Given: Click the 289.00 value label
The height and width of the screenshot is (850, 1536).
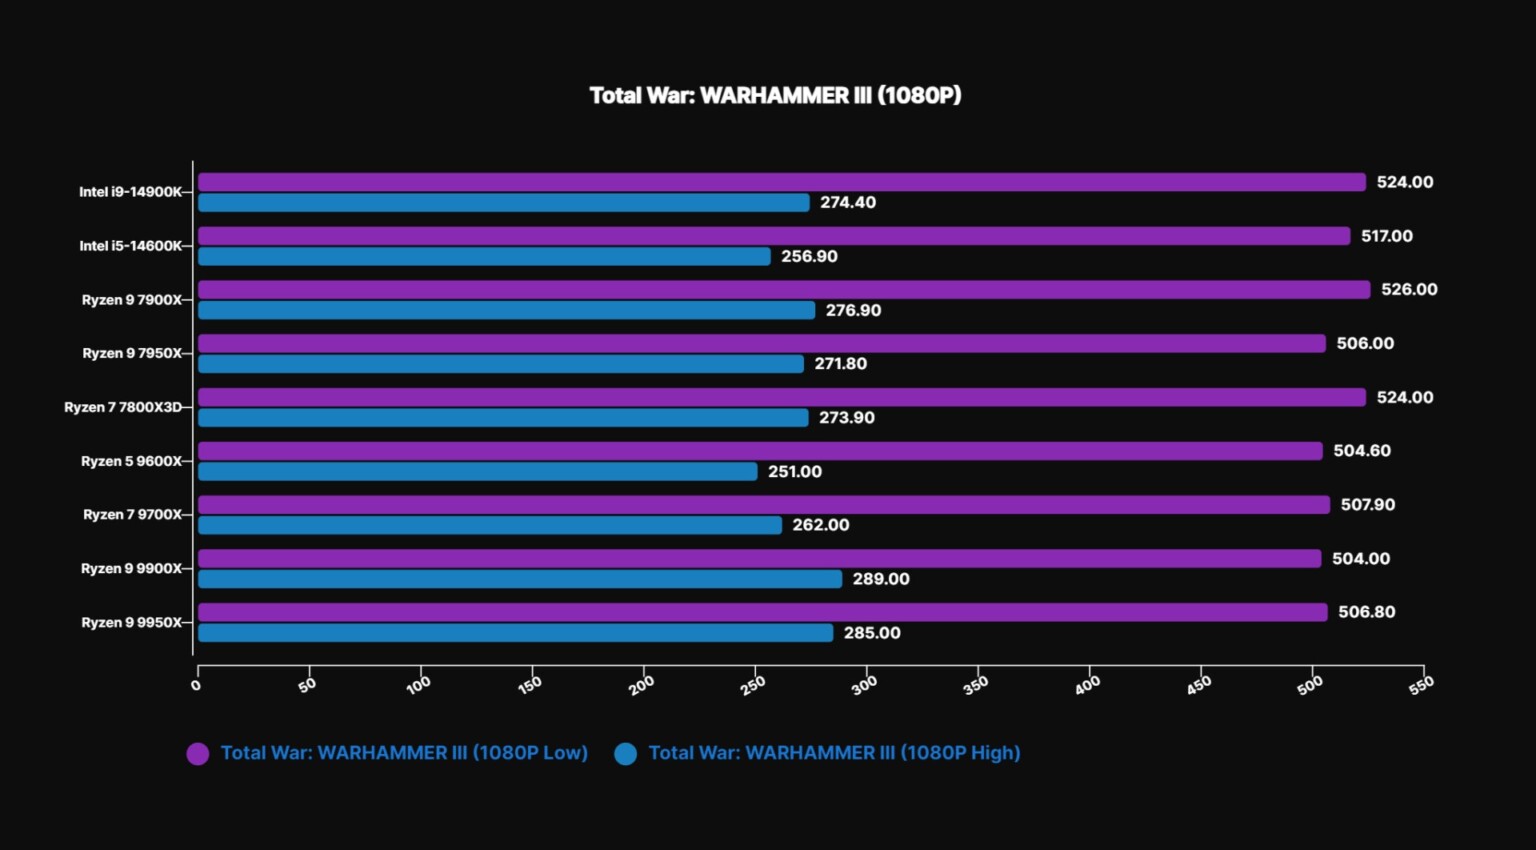Looking at the screenshot, I should (881, 579).
